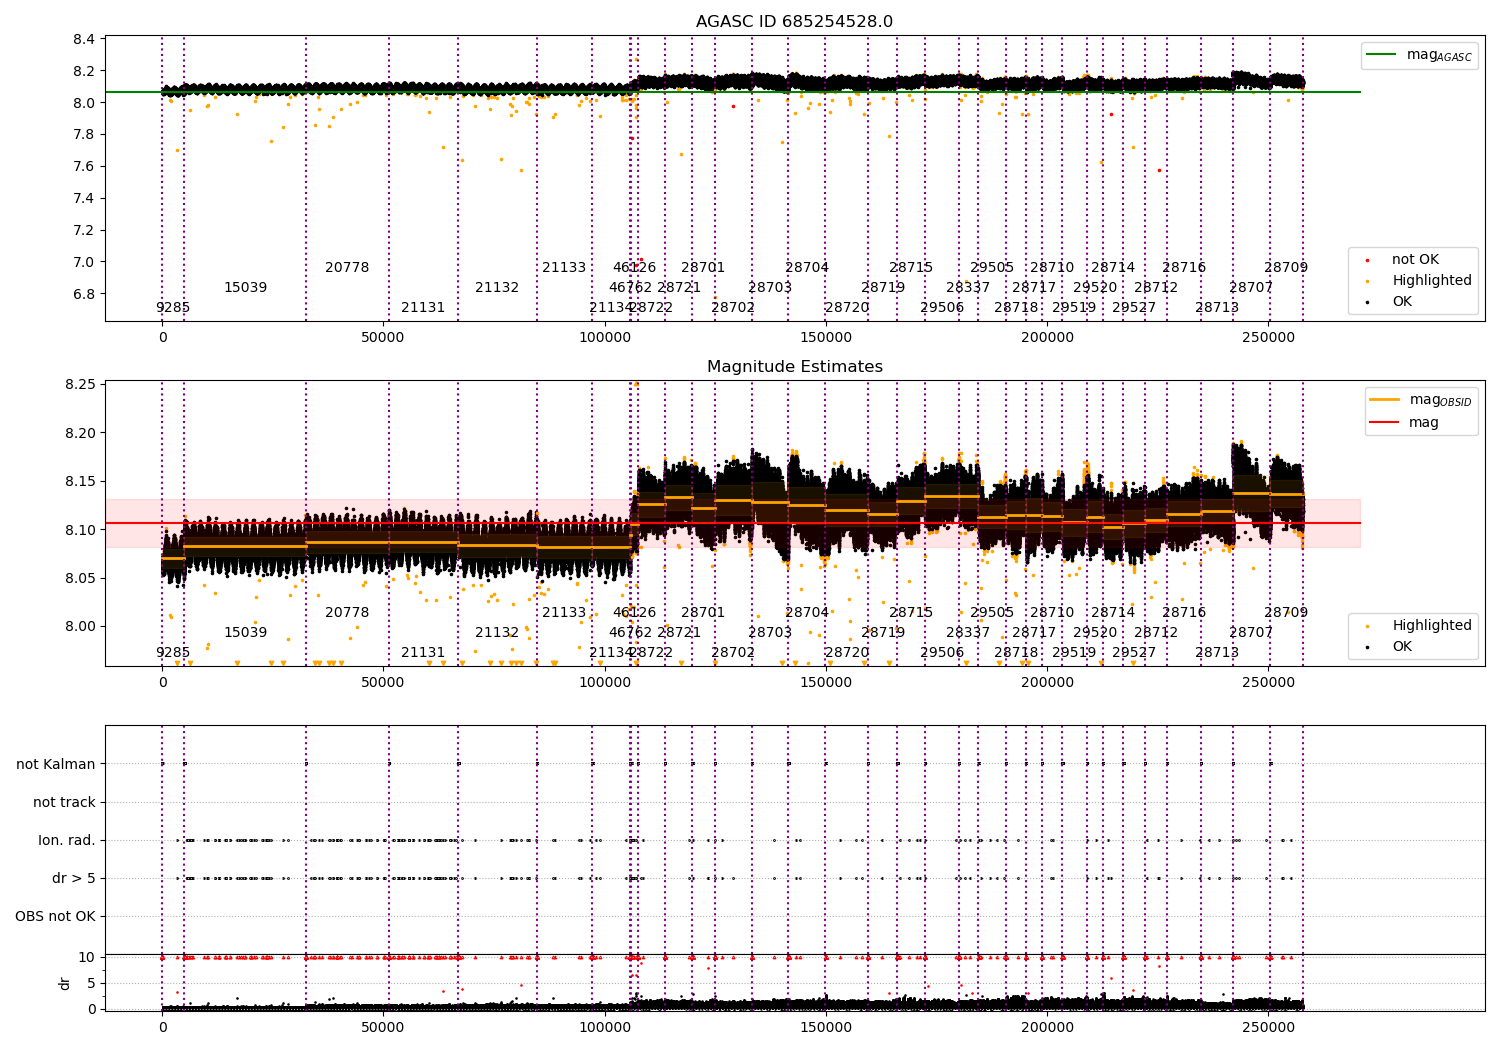
Task: Click obsid 20778 in Magnitude Estimates plot
Action: [347, 612]
